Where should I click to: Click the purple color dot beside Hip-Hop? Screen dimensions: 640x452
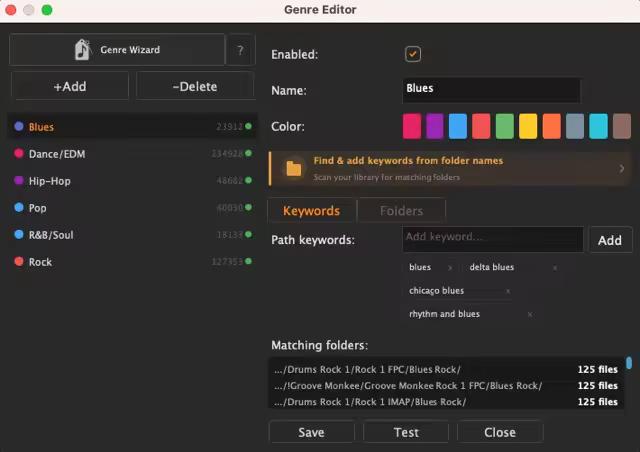coord(19,180)
